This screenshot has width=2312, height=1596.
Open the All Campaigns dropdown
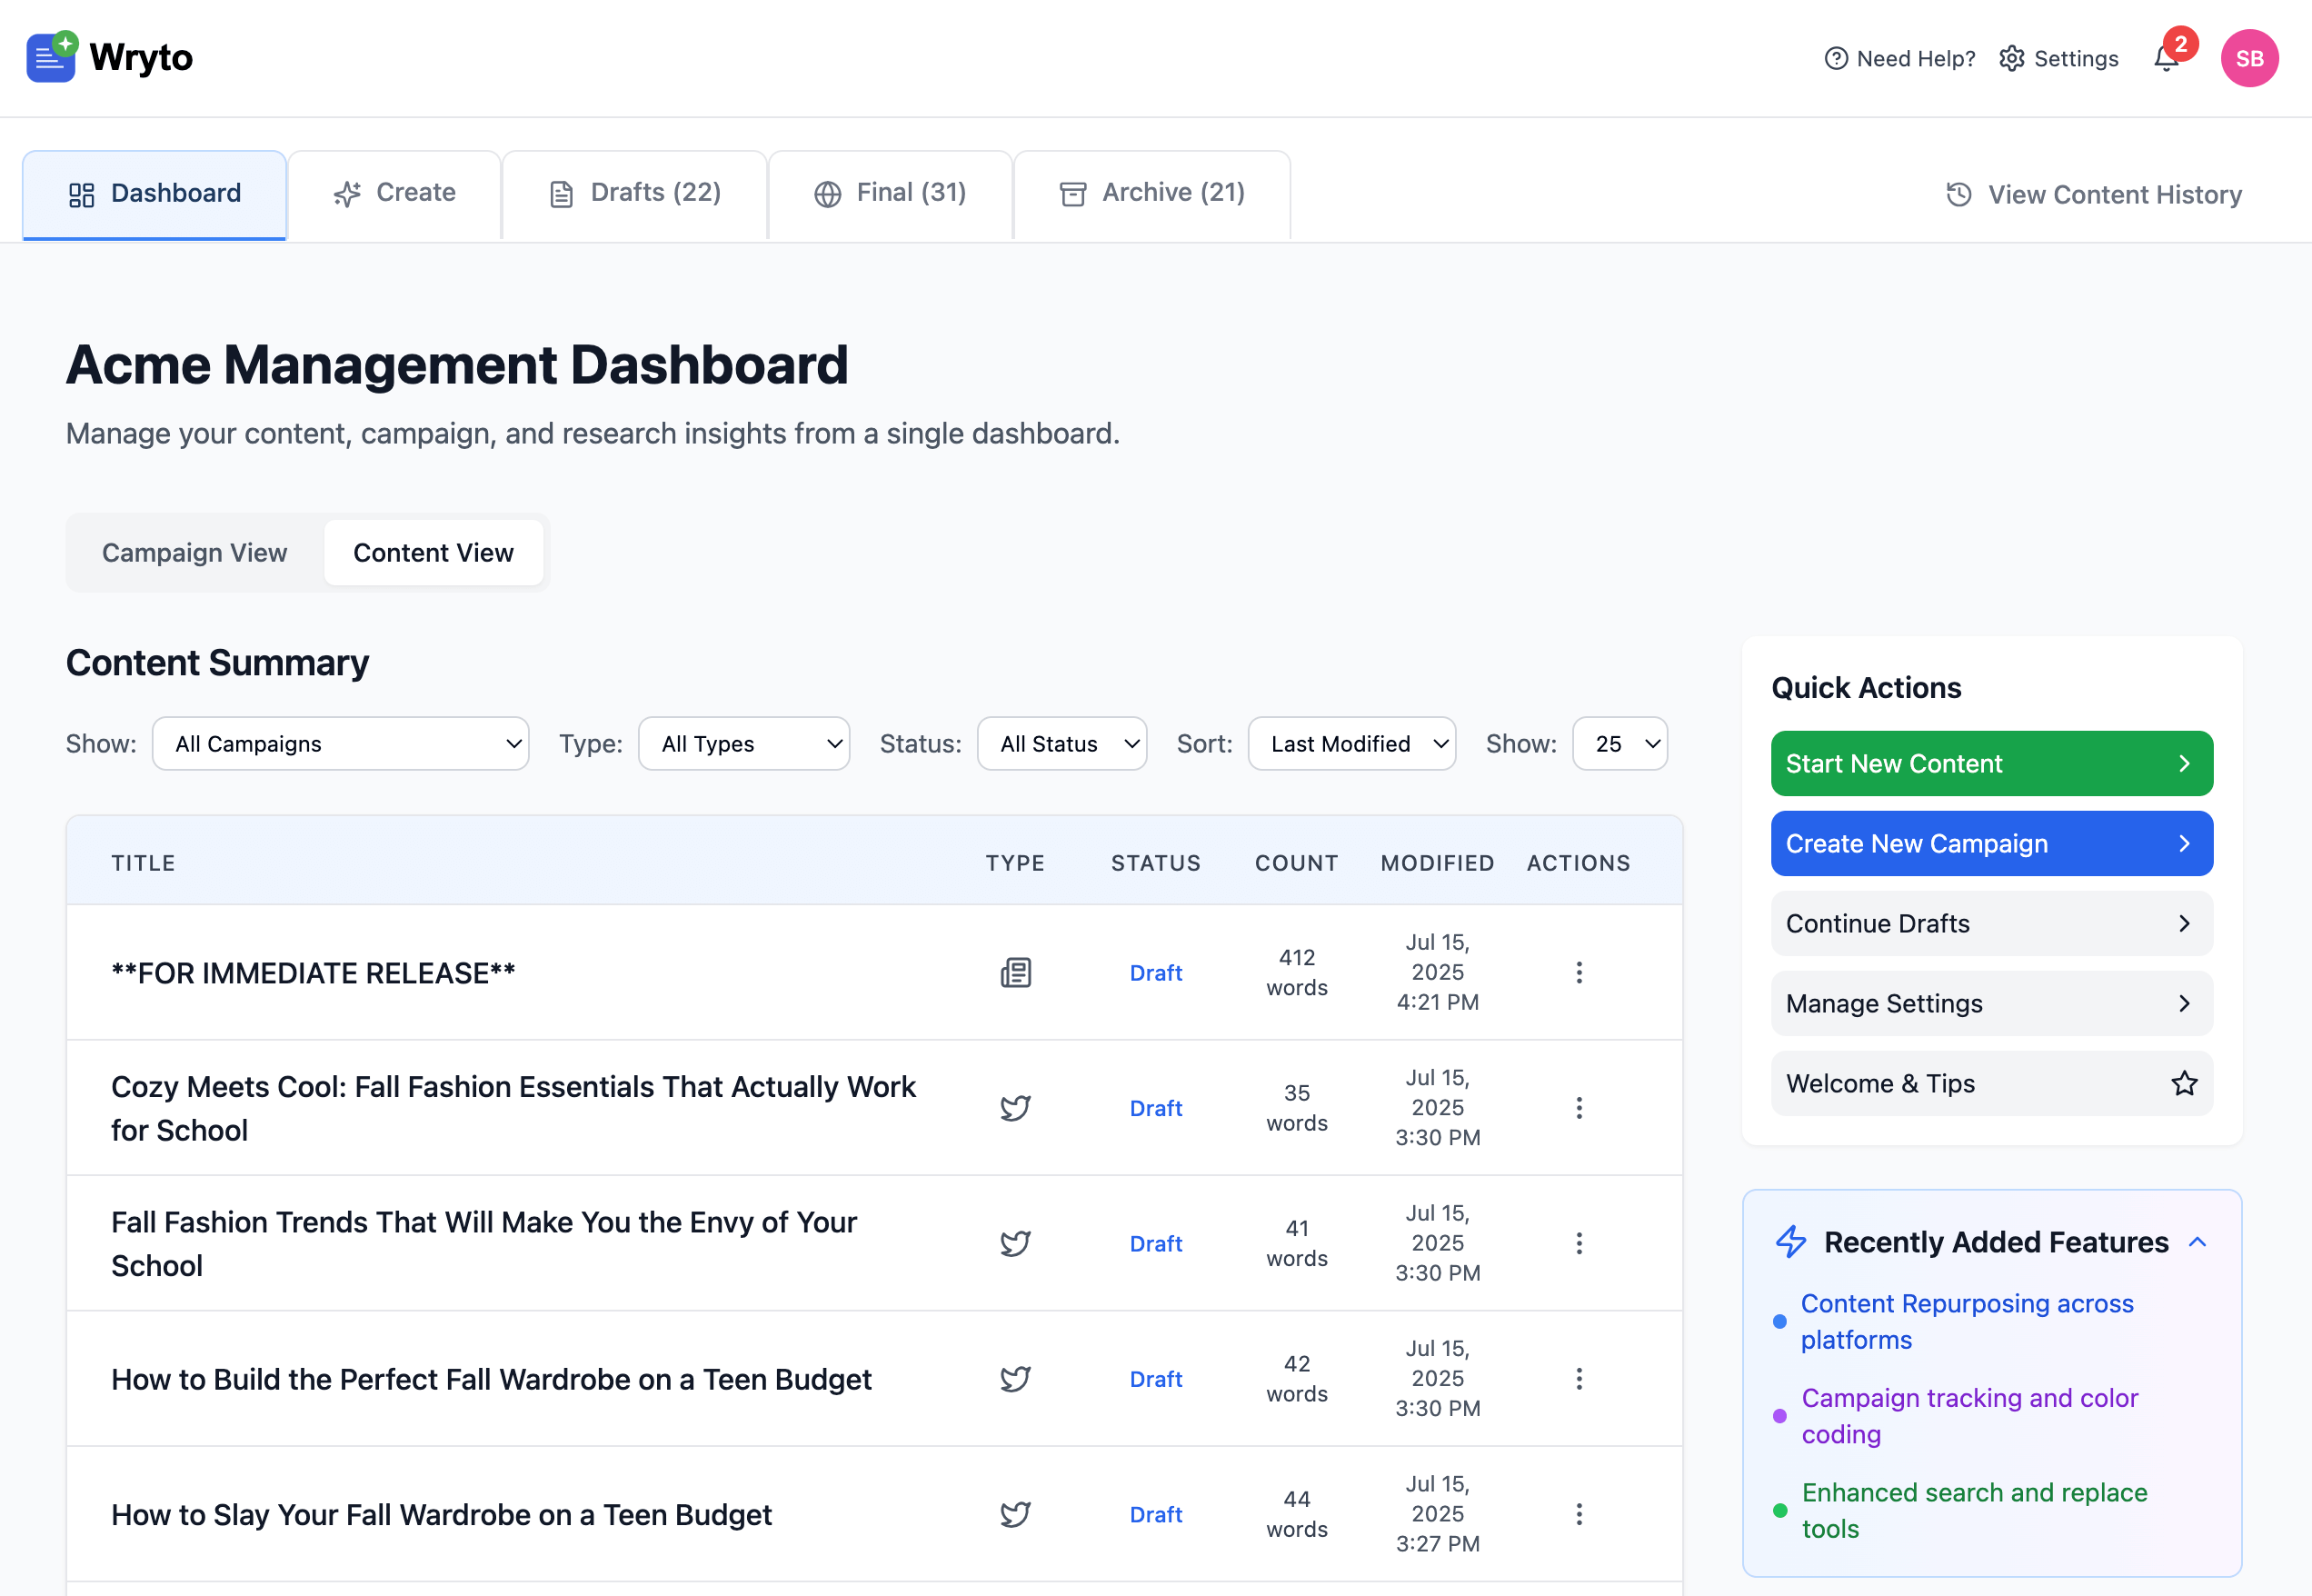coord(340,743)
